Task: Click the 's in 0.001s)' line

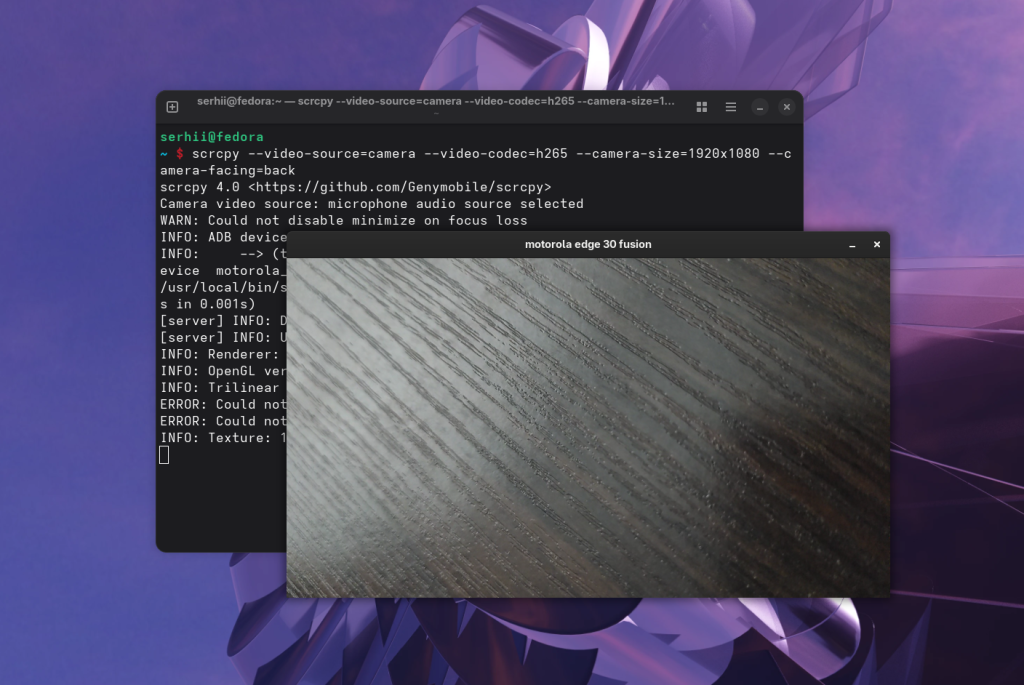Action: pos(208,304)
